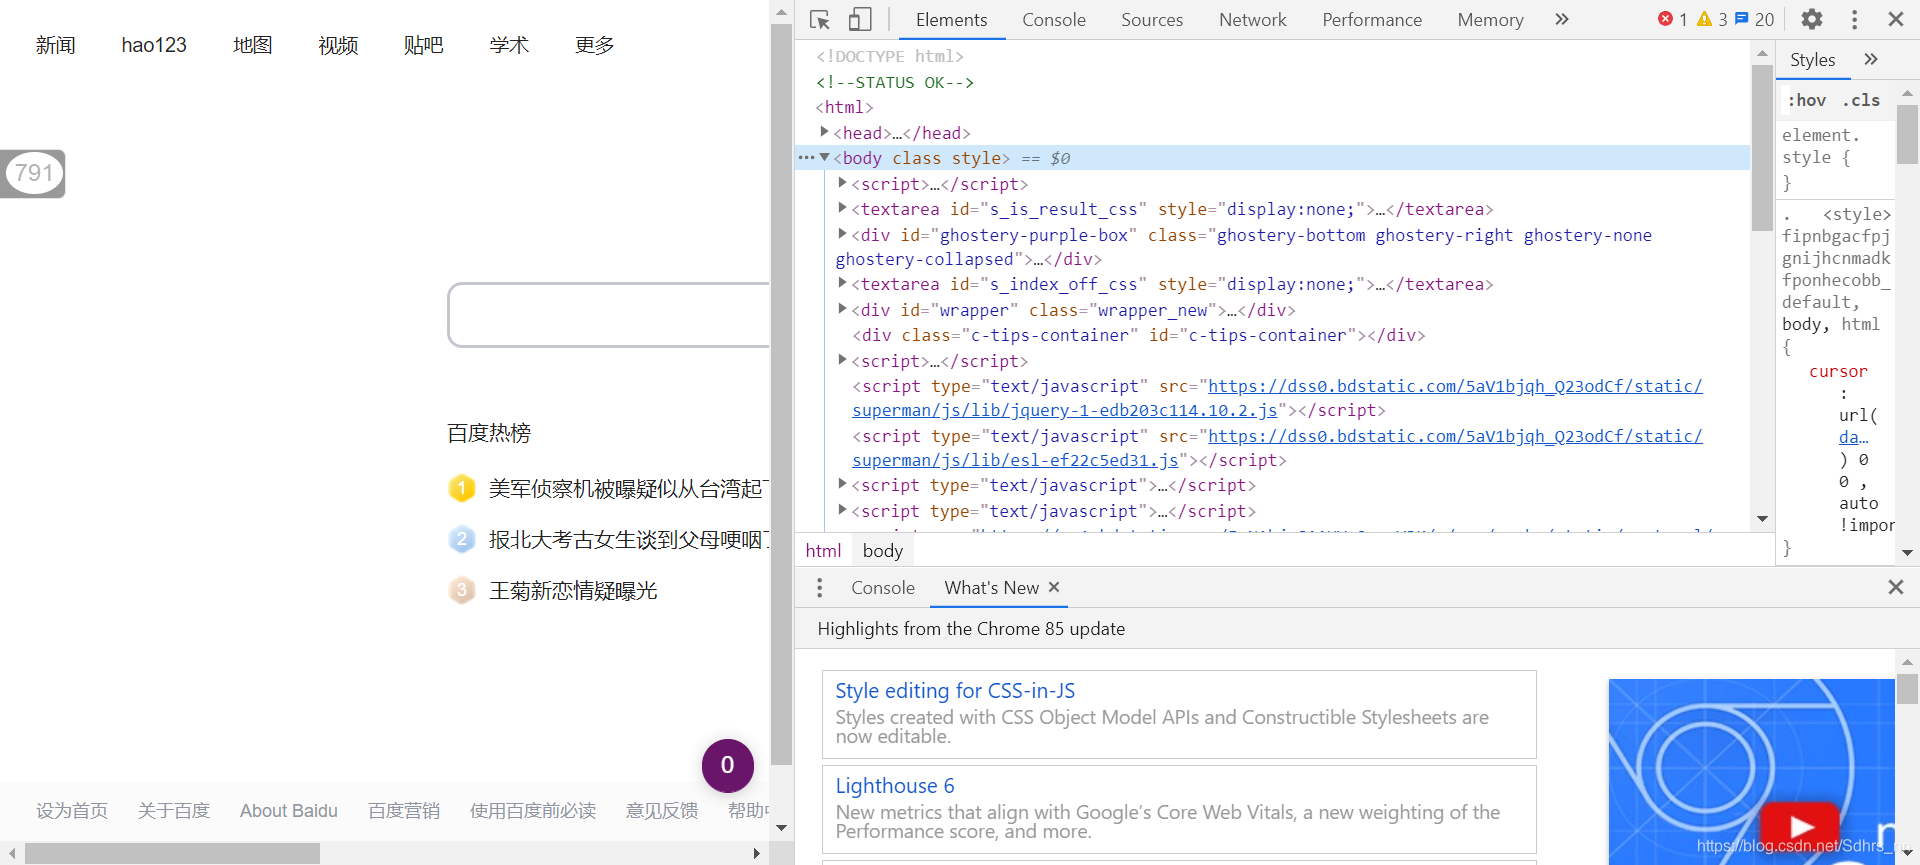The height and width of the screenshot is (865, 1920).
Task: Expand the wrapper div node
Action: [x=842, y=309]
